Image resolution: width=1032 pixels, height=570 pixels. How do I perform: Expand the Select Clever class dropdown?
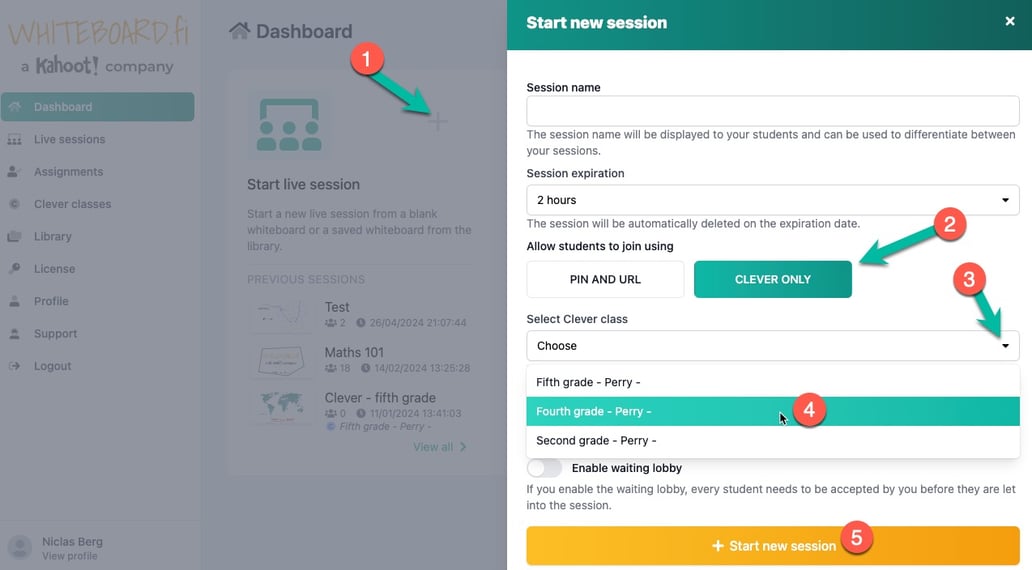(x=772, y=346)
